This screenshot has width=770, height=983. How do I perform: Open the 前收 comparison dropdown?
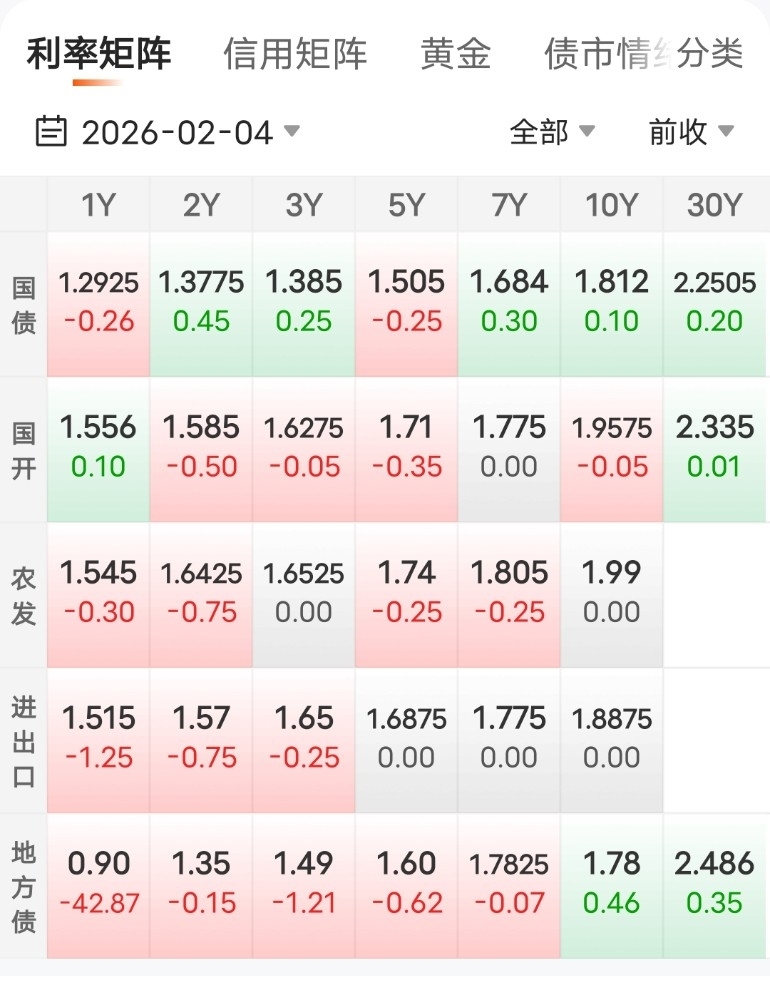click(x=691, y=131)
